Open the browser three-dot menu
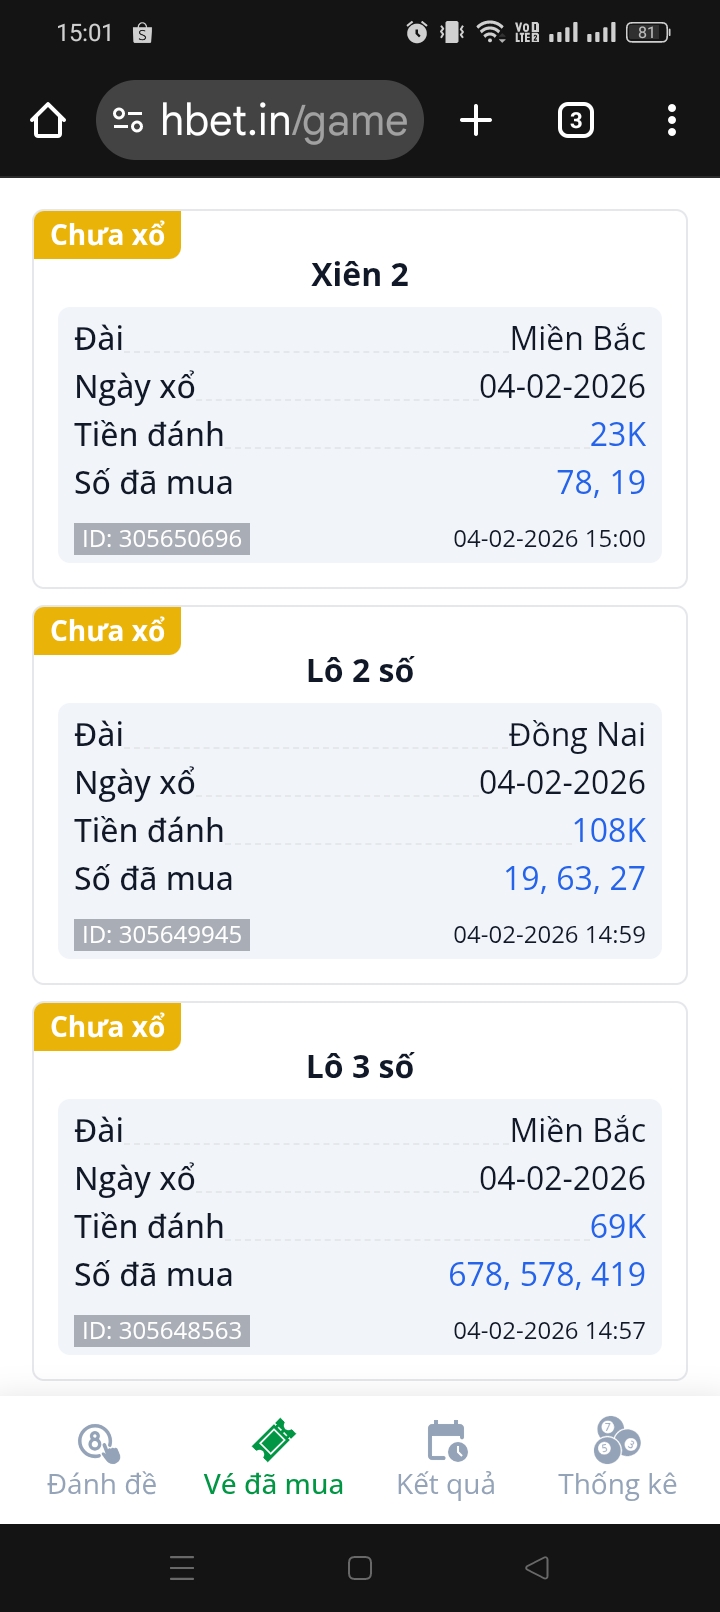Image resolution: width=720 pixels, height=1612 pixels. click(x=671, y=121)
